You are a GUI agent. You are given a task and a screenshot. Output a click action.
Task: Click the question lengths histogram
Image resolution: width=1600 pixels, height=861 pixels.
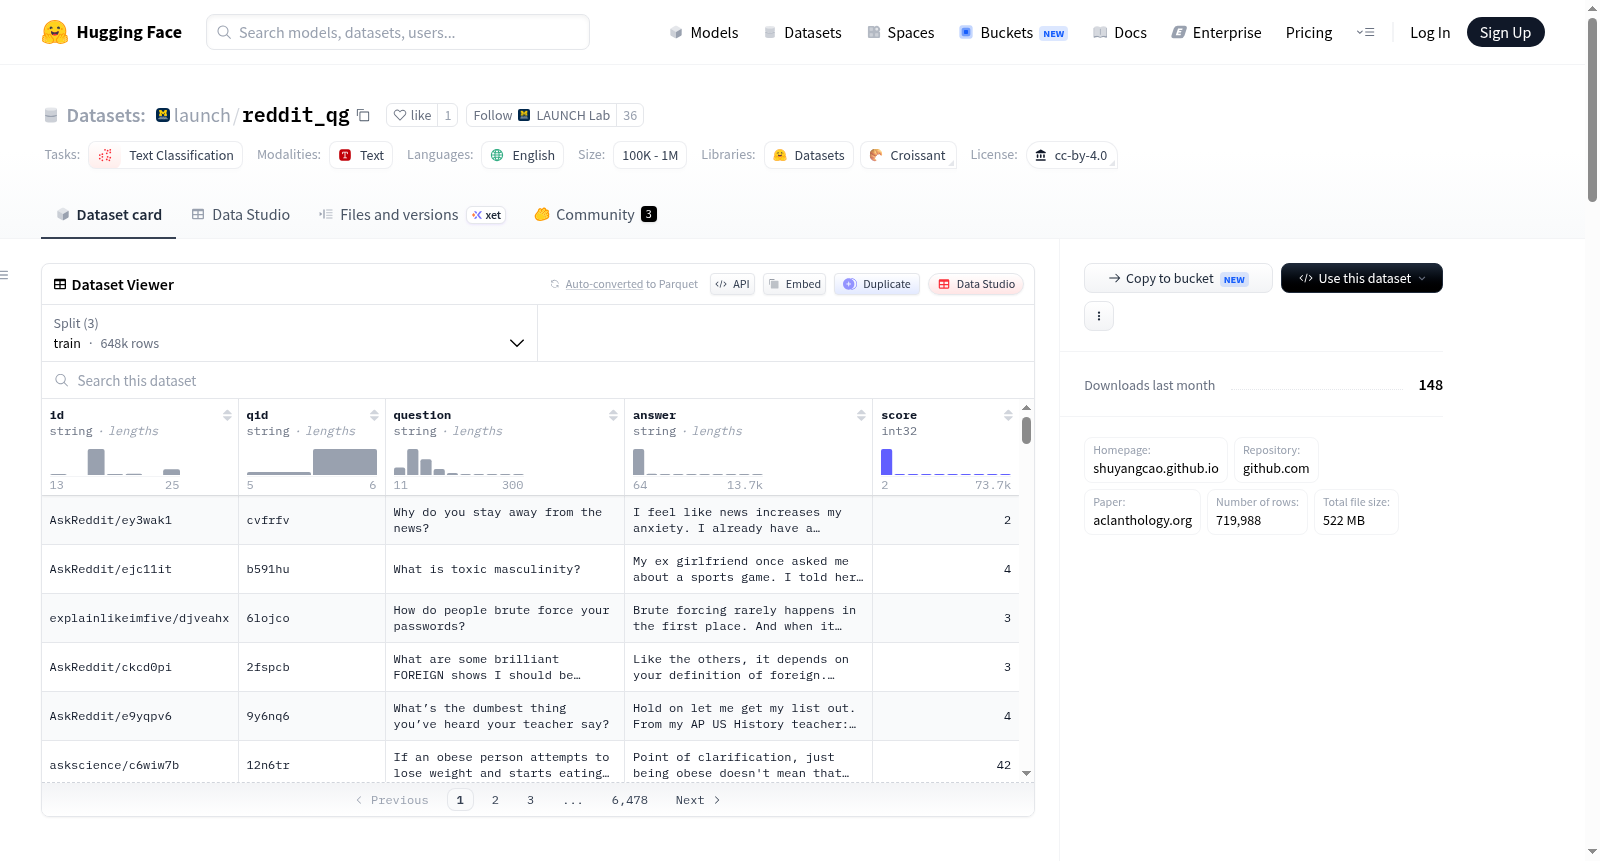point(459,462)
